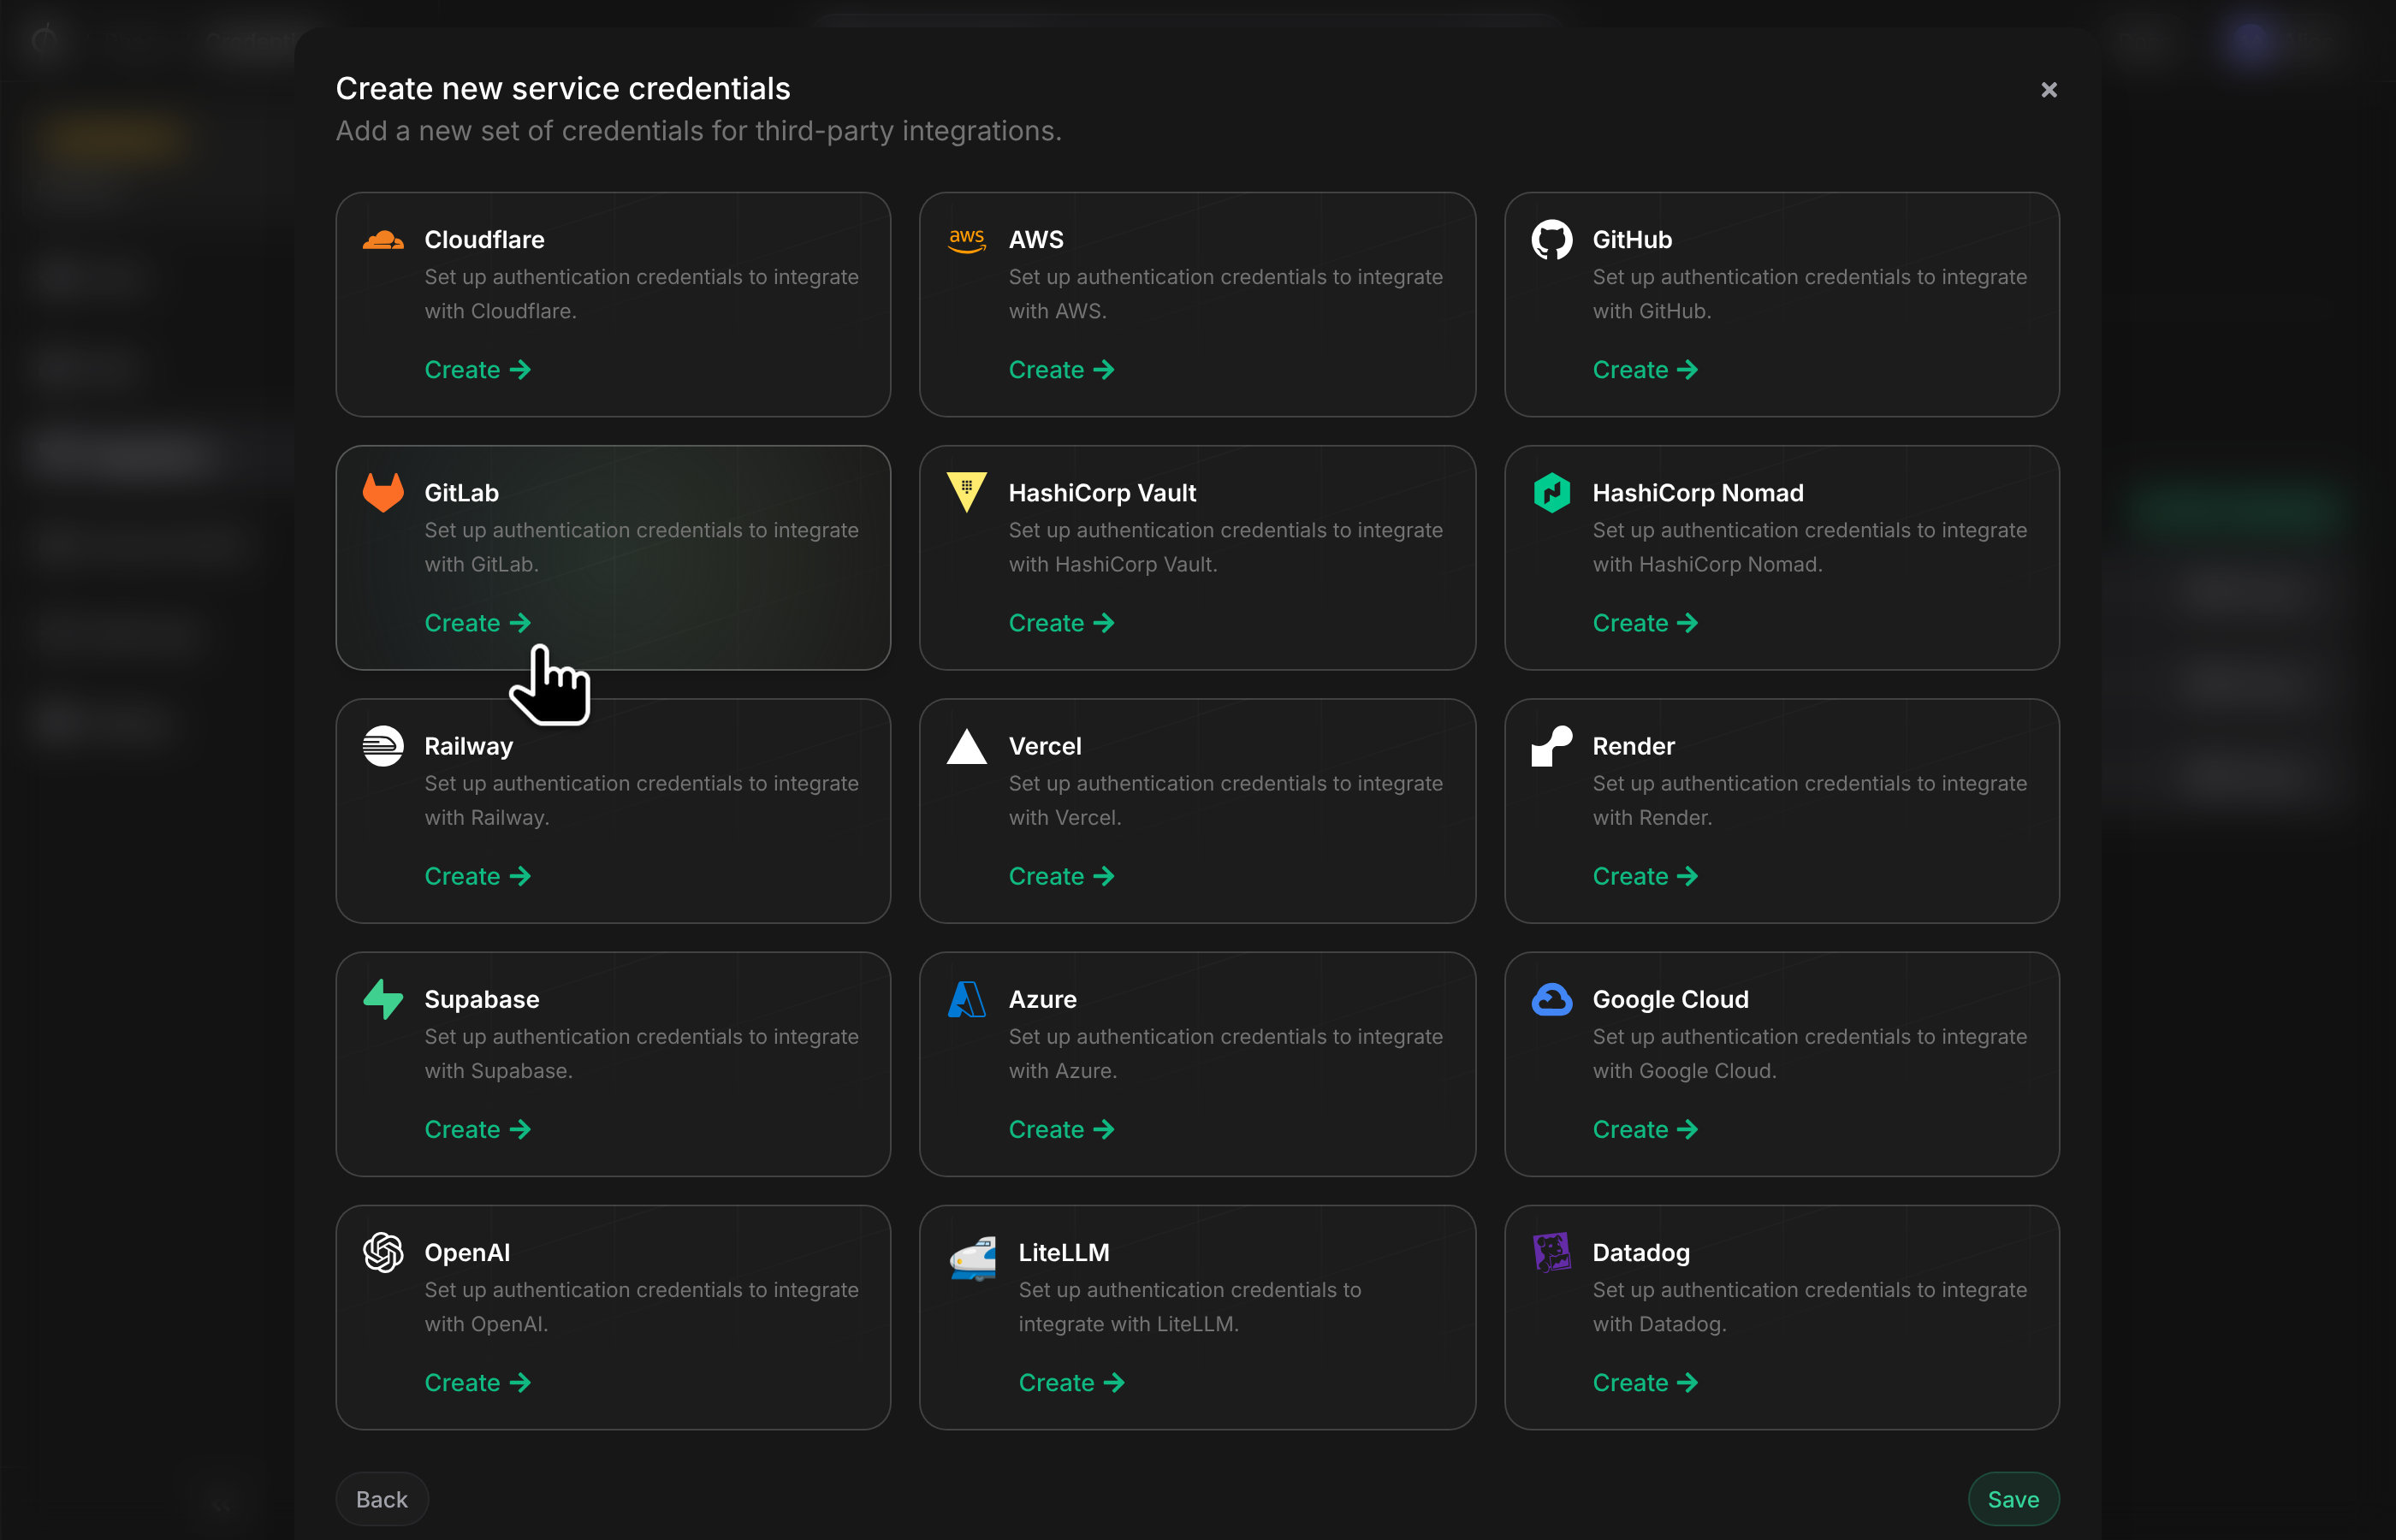Click the Supabase lightning bolt icon
The width and height of the screenshot is (2396, 1540).
click(x=383, y=999)
